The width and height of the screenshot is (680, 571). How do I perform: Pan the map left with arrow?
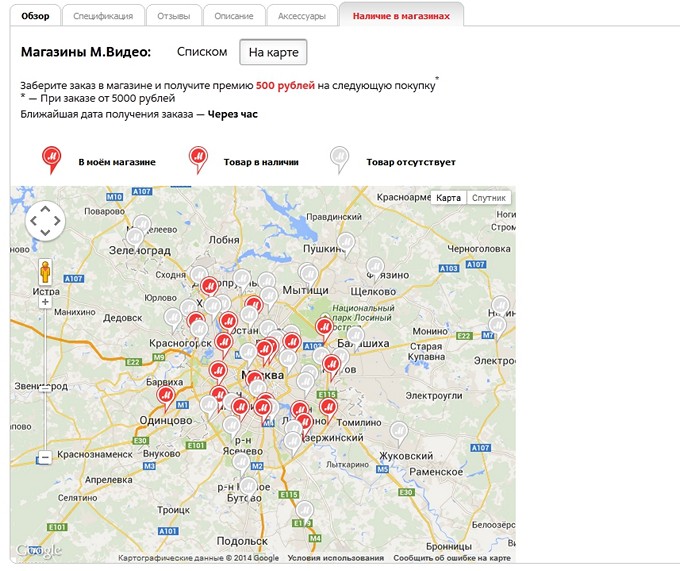tap(33, 221)
